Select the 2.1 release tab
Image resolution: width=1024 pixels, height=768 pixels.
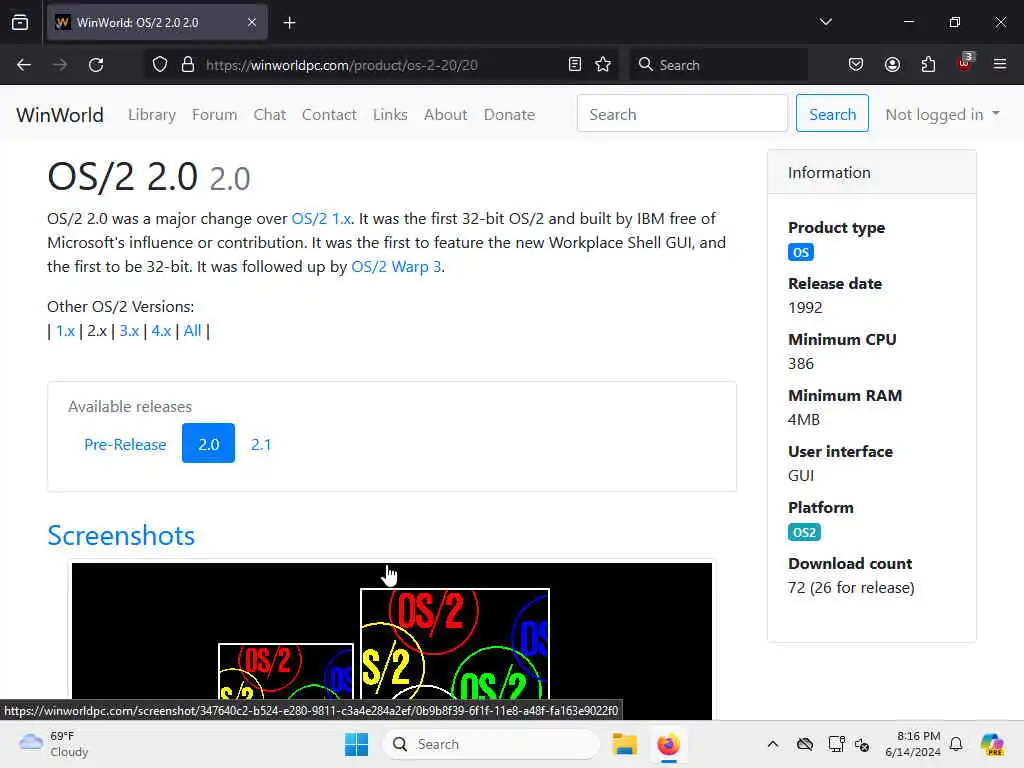[x=261, y=444]
